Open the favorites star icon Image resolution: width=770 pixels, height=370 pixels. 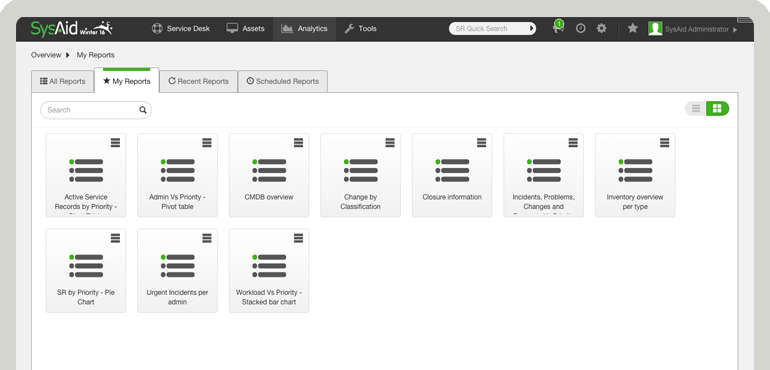click(x=632, y=28)
